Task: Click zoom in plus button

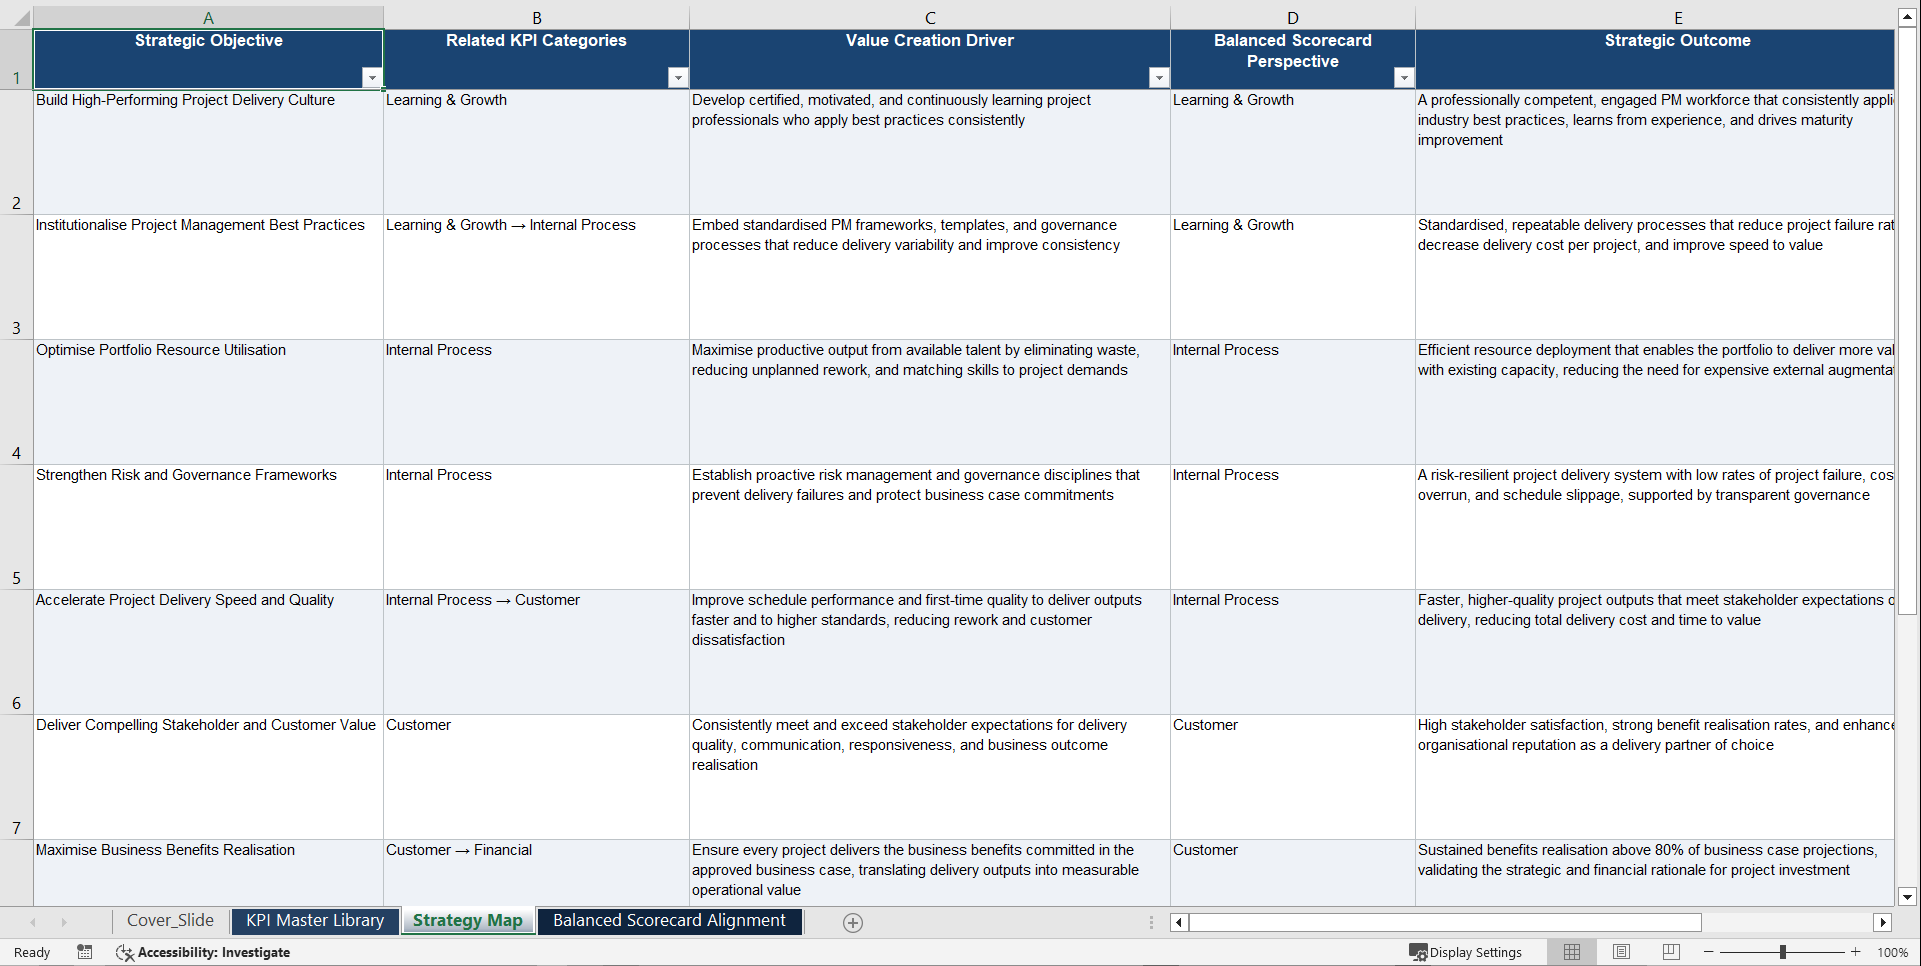Action: [1856, 952]
